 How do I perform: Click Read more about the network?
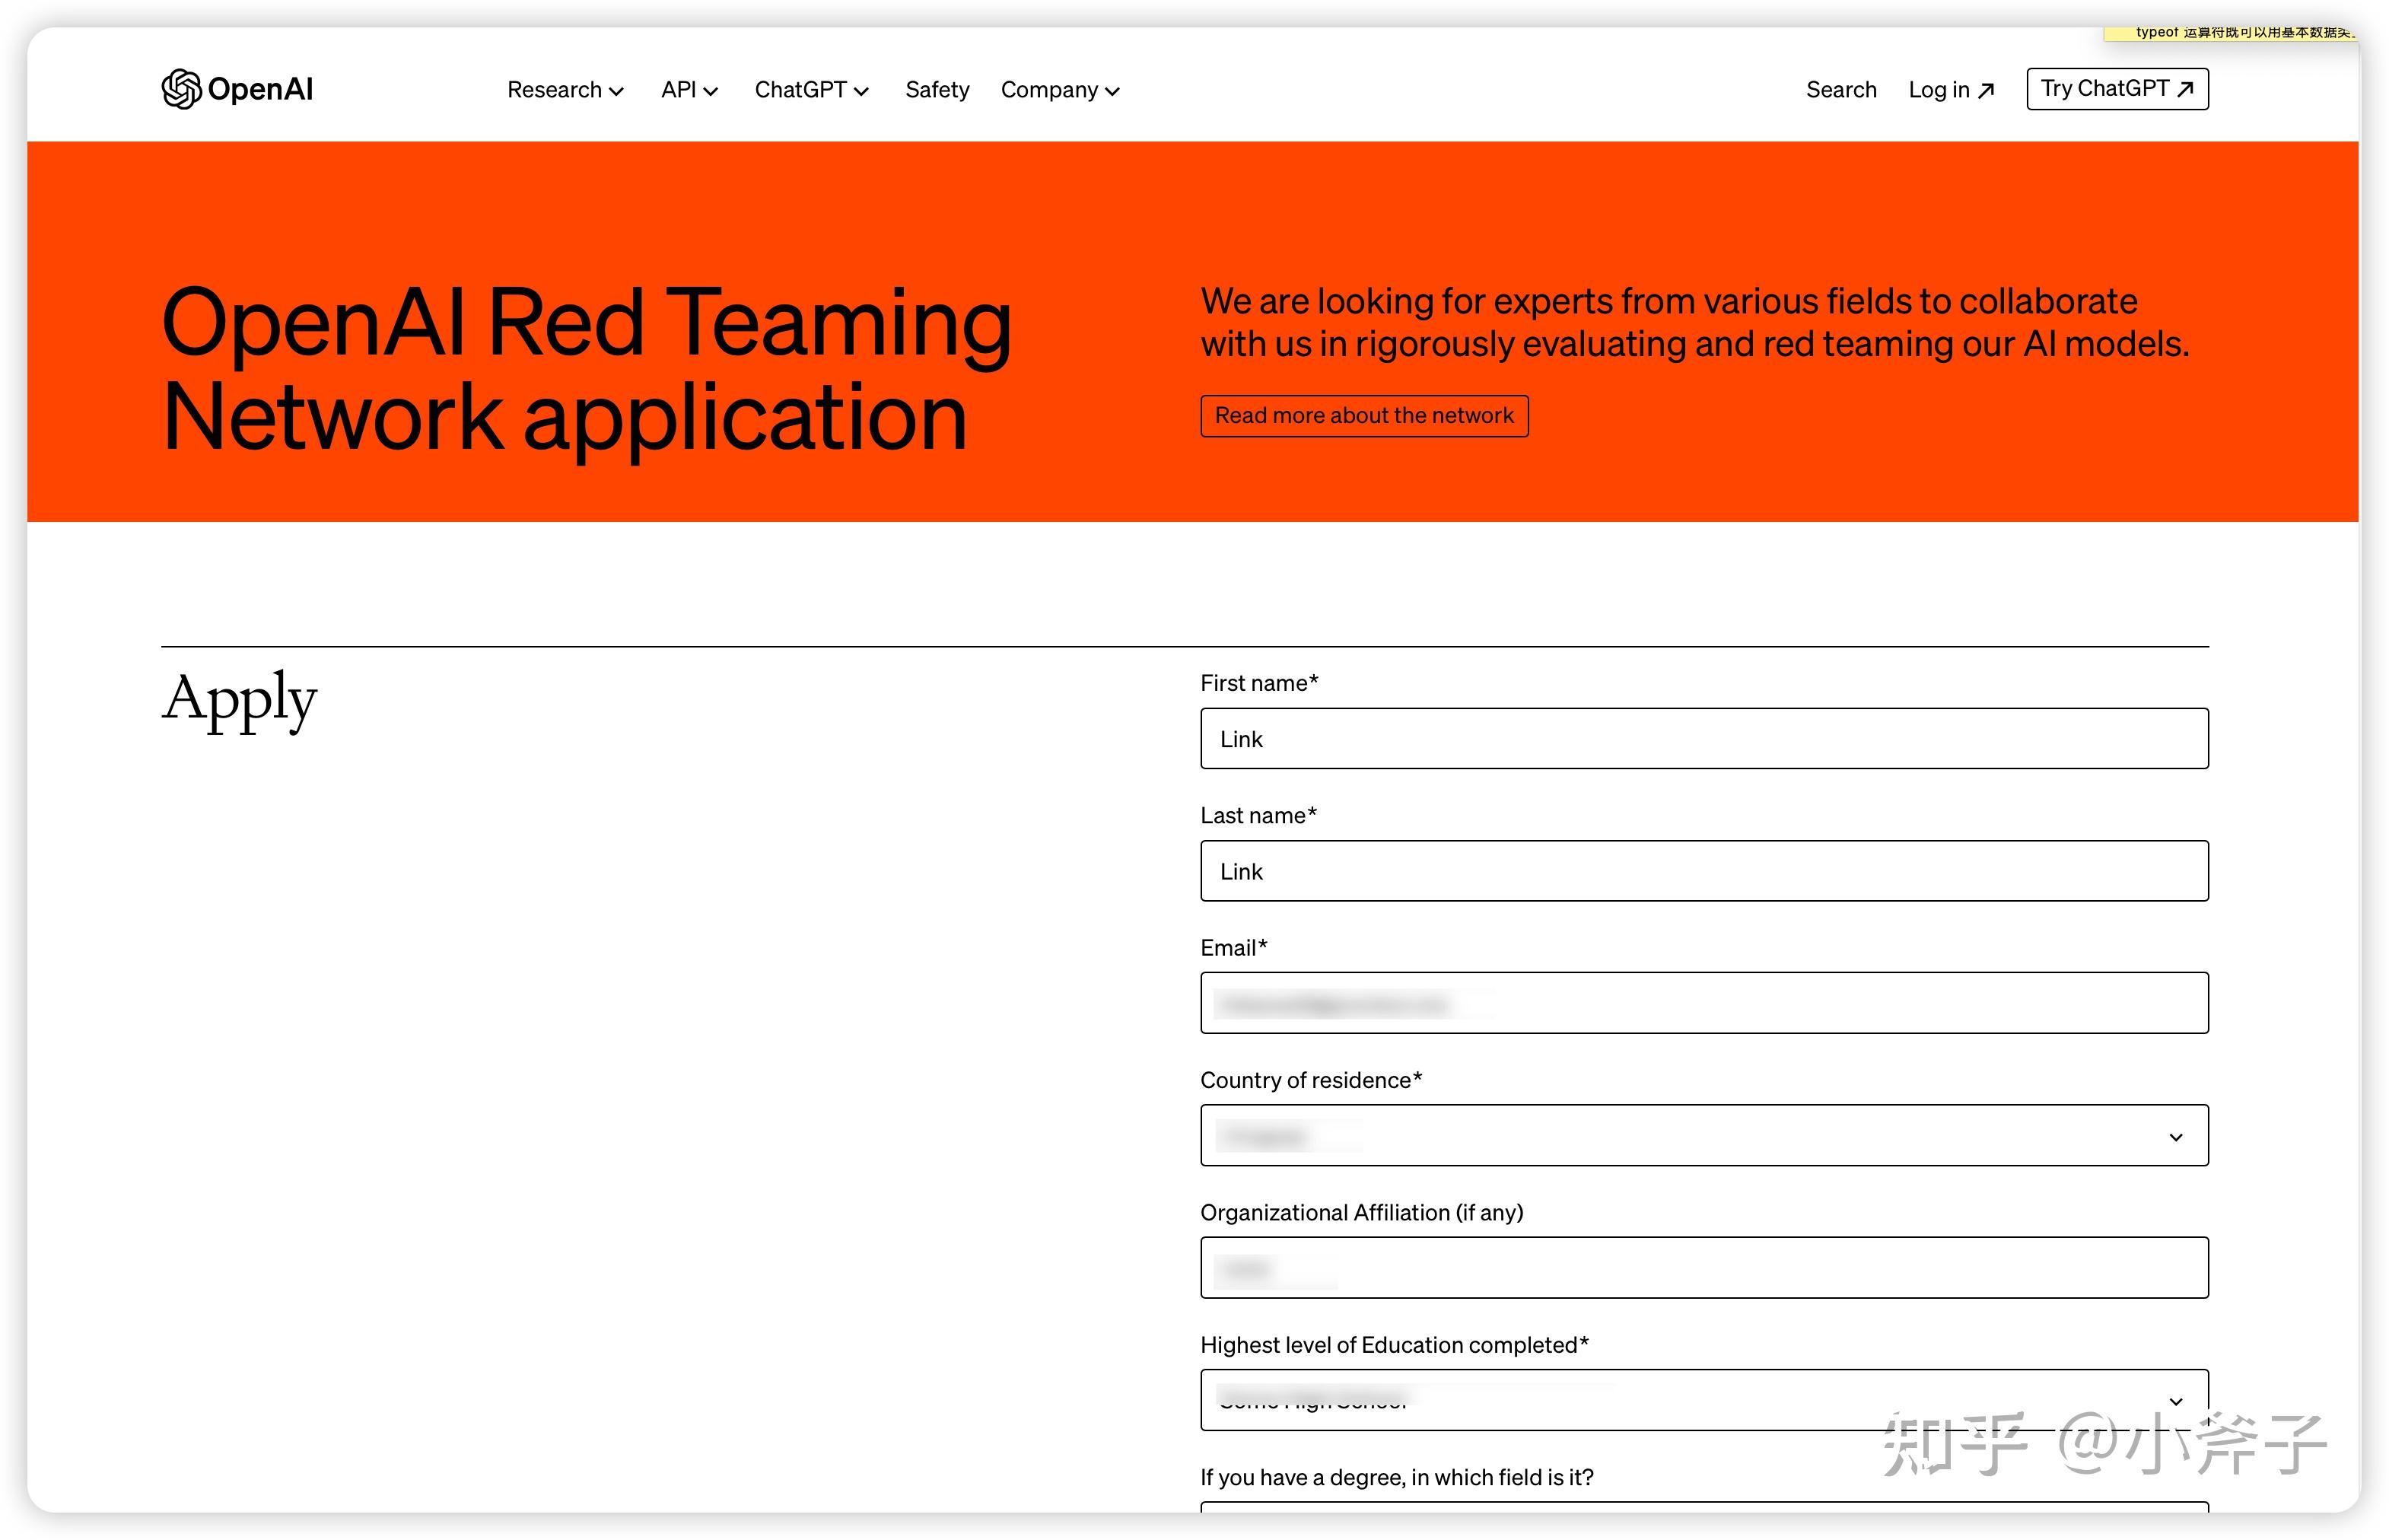(x=1363, y=416)
